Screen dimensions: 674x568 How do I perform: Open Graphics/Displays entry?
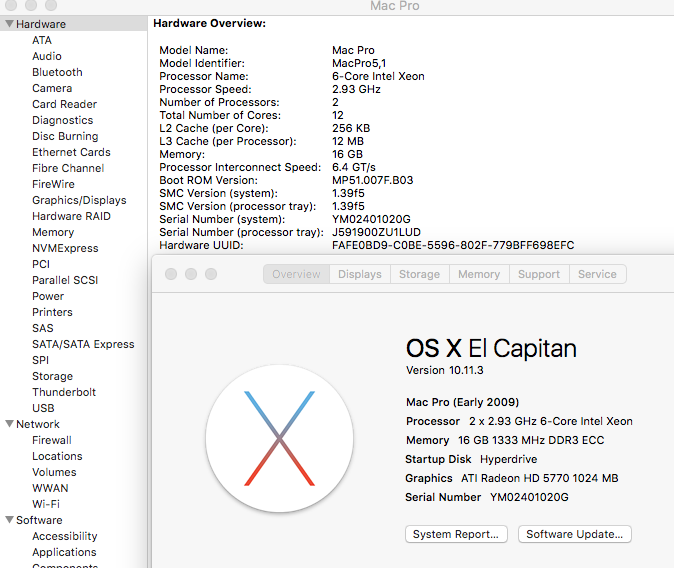(79, 200)
